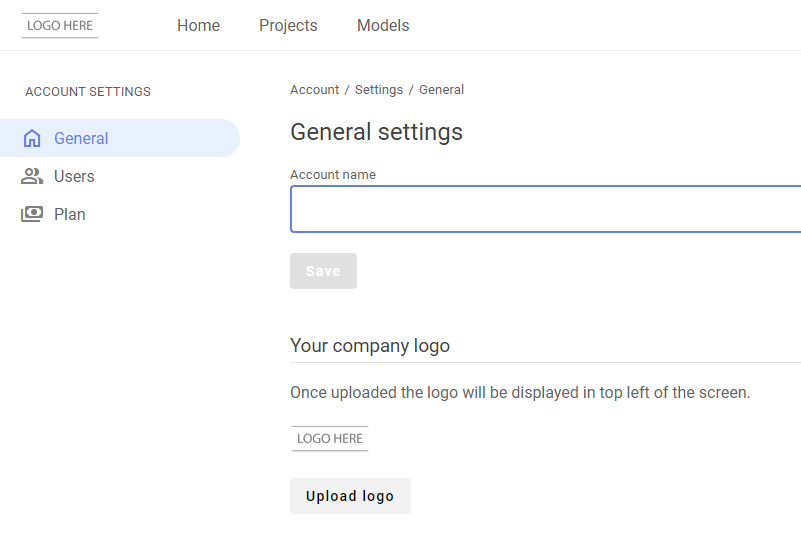801x544 pixels.
Task: Click the Users people icon in sidebar
Action: tap(32, 176)
